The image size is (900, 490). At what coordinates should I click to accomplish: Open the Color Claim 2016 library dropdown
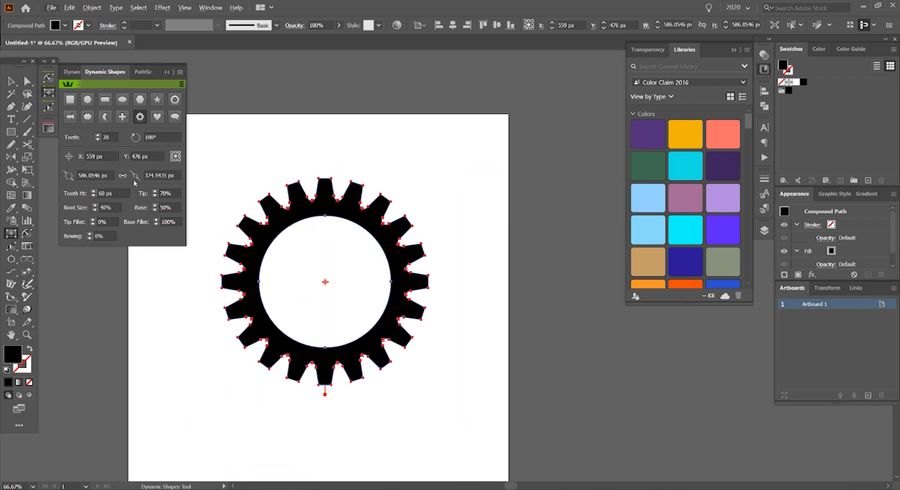pos(689,81)
